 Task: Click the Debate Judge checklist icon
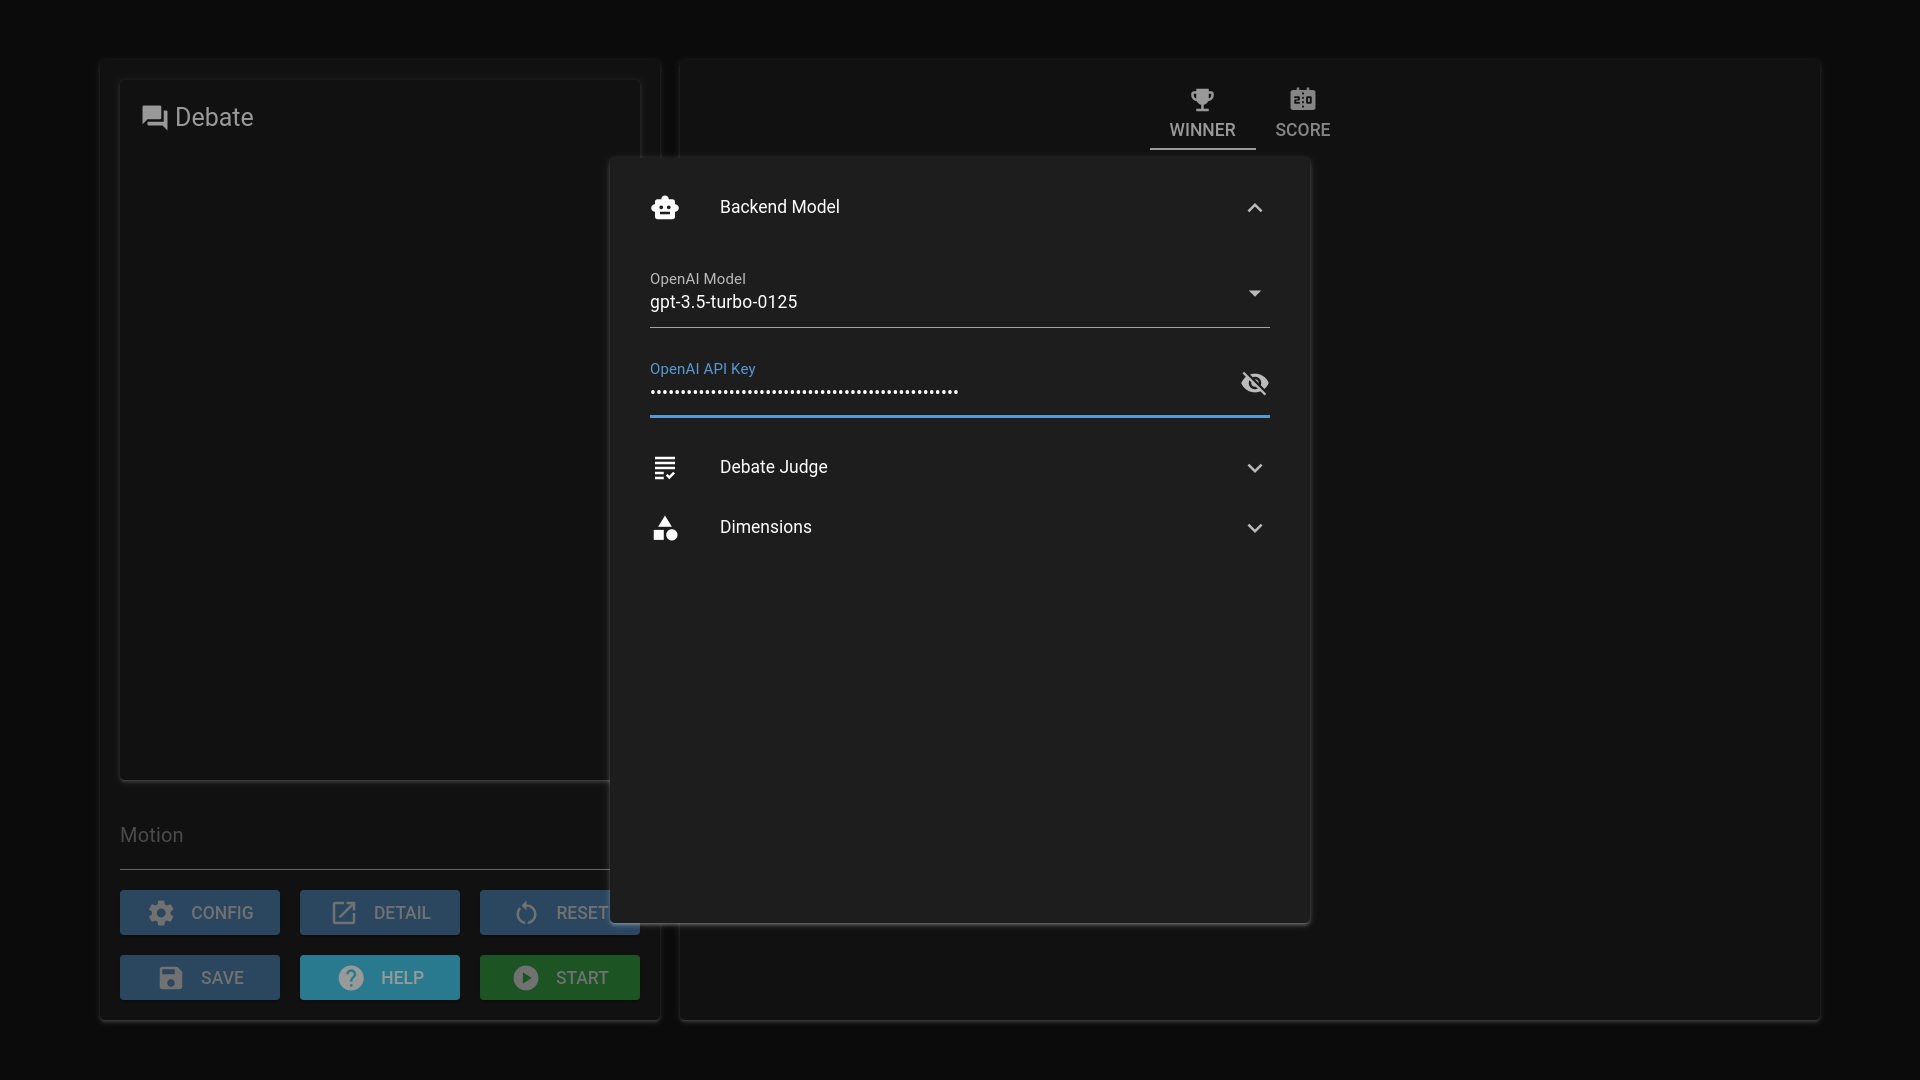coord(665,467)
